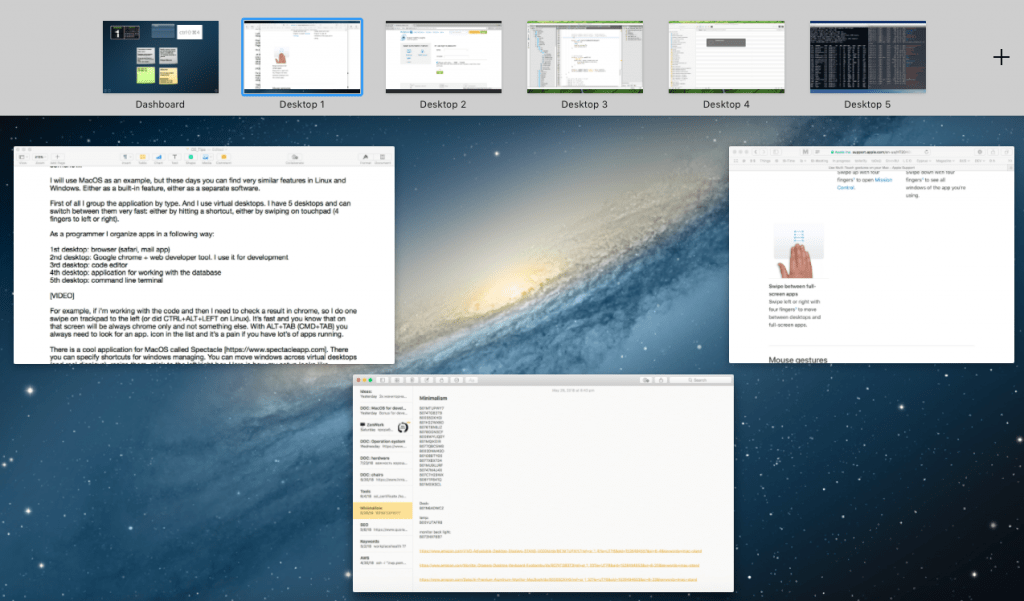Create a new note with compose icon
The height and width of the screenshot is (601, 1024).
tap(427, 380)
